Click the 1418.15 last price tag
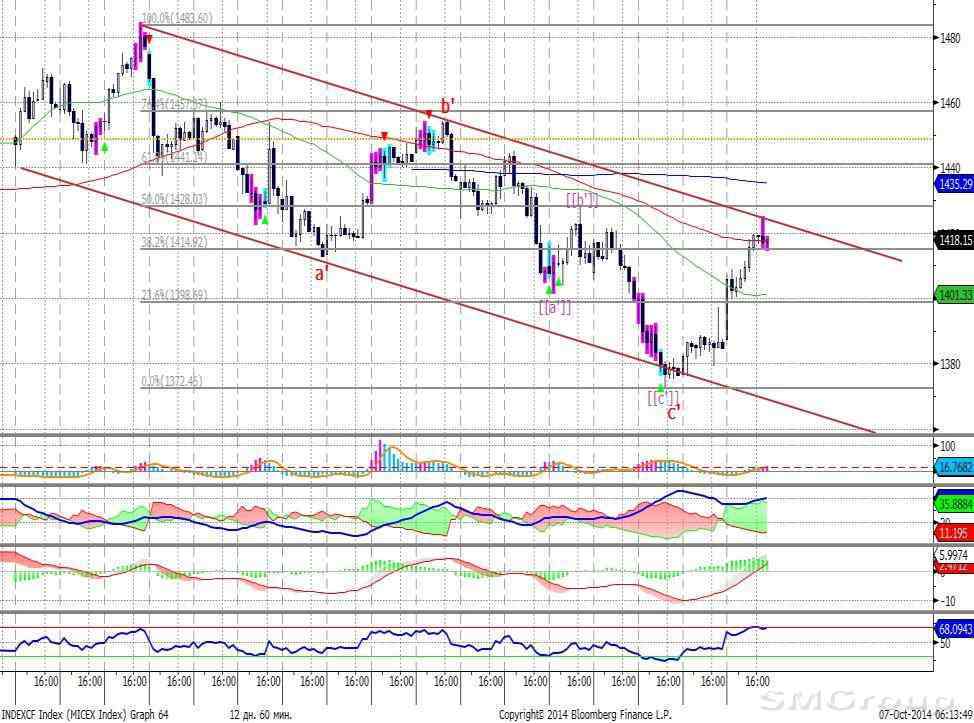This screenshot has height=723, width=974. tap(951, 240)
